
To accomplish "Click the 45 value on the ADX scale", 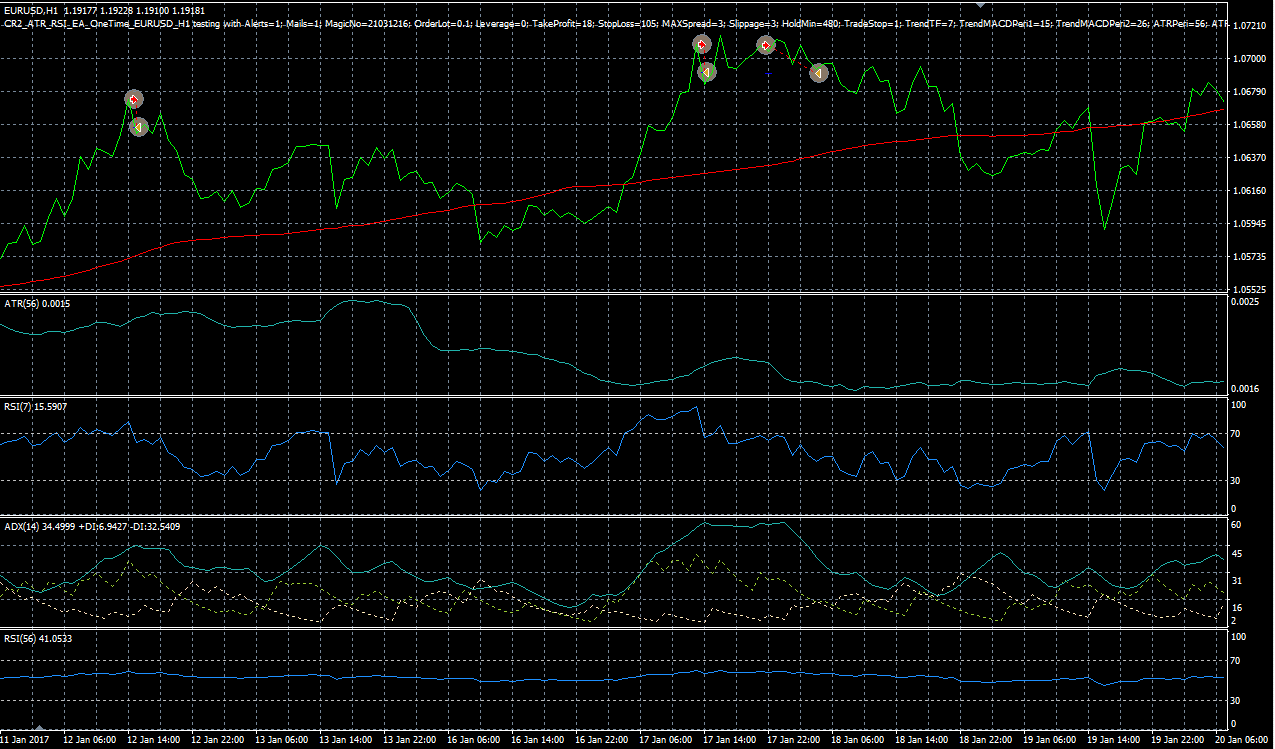I will [x=1237, y=553].
